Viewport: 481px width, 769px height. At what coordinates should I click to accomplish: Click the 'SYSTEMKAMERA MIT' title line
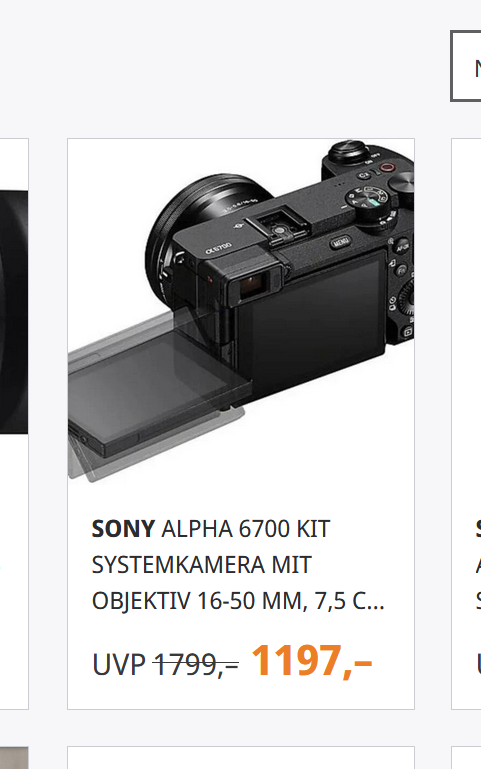click(202, 565)
